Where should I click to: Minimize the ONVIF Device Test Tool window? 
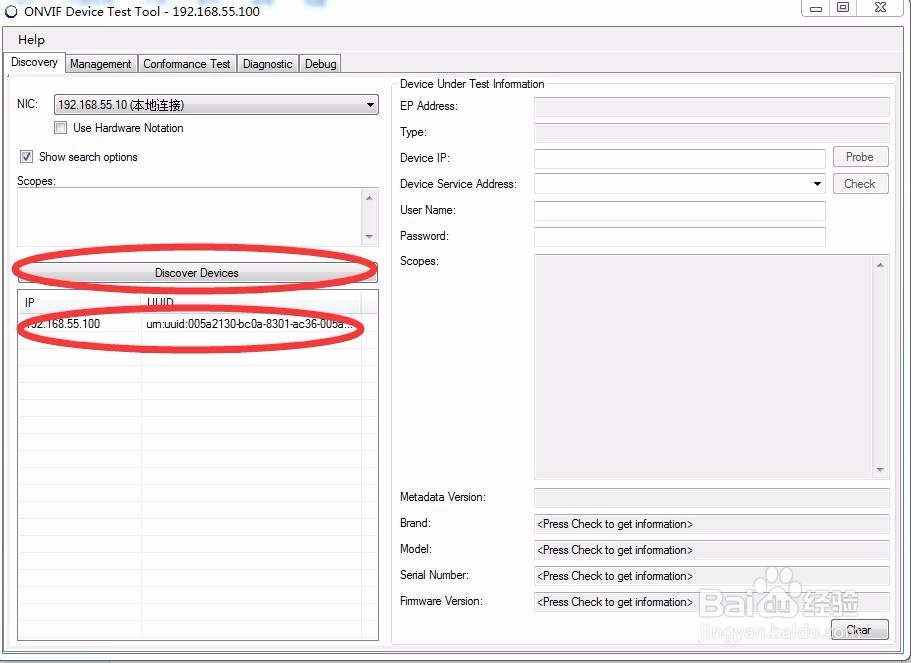(x=816, y=8)
